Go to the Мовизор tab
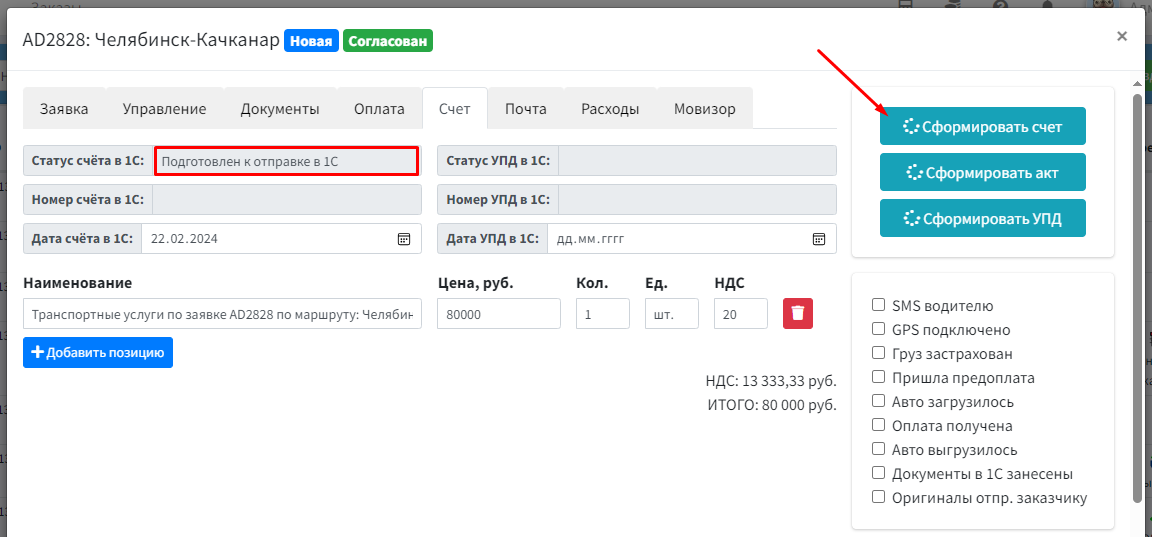Viewport: 1152px width, 537px height. coord(705,109)
